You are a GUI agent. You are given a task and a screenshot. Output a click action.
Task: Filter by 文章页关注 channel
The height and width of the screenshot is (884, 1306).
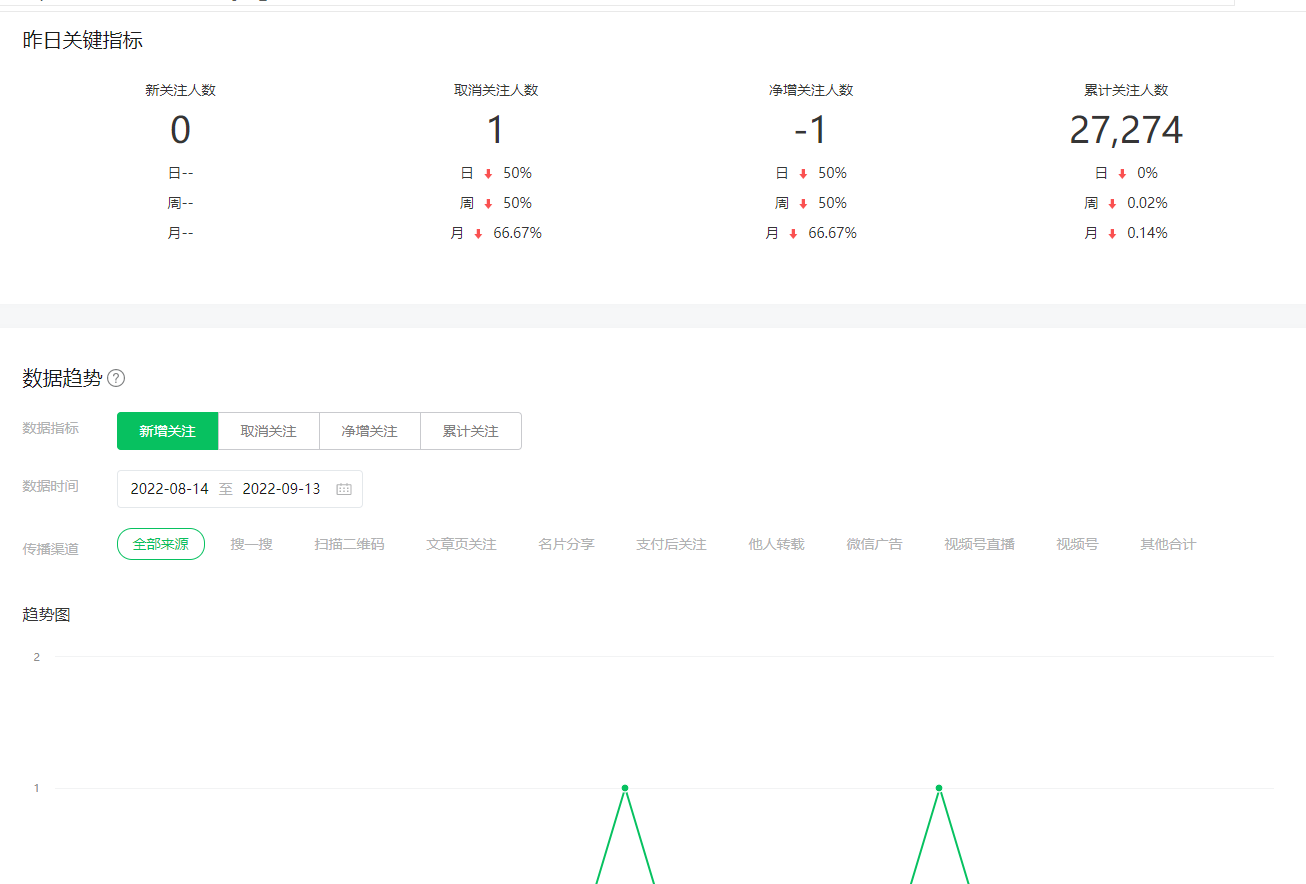click(x=461, y=544)
